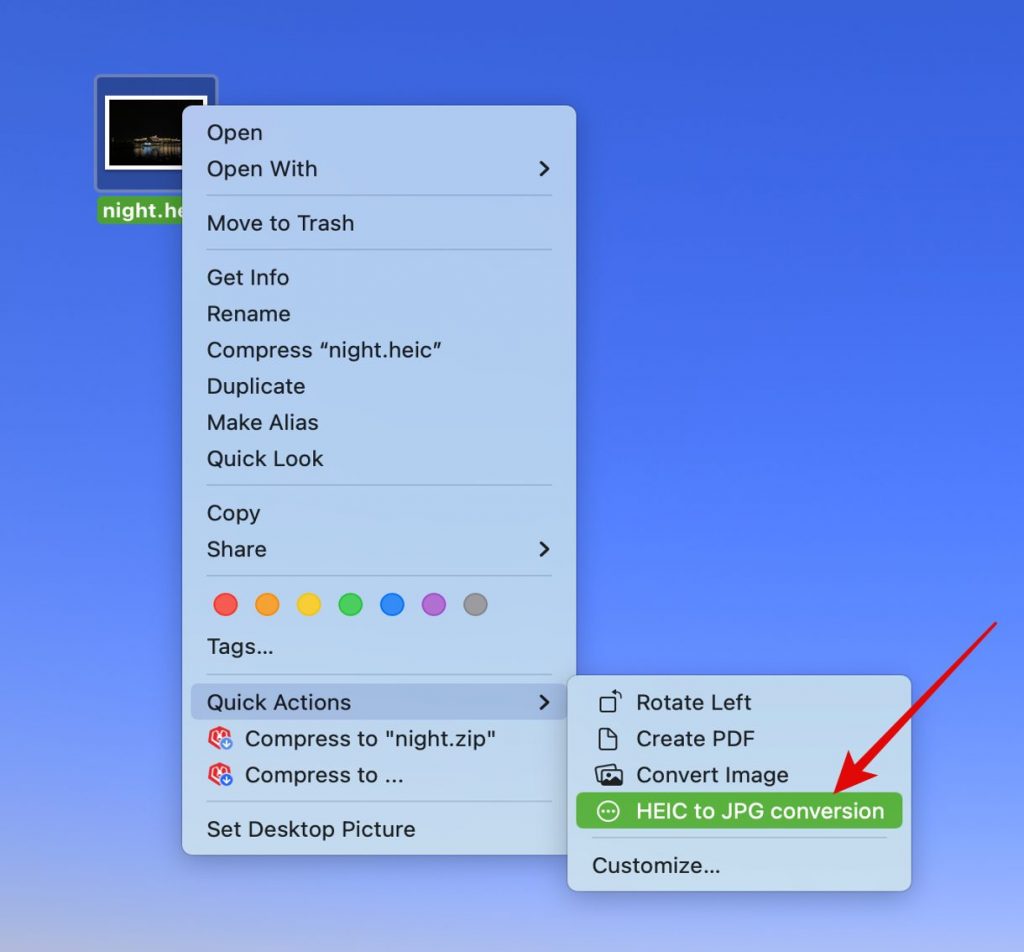The image size is (1024, 952).
Task: Open the Tags... dialog
Action: tap(240, 647)
